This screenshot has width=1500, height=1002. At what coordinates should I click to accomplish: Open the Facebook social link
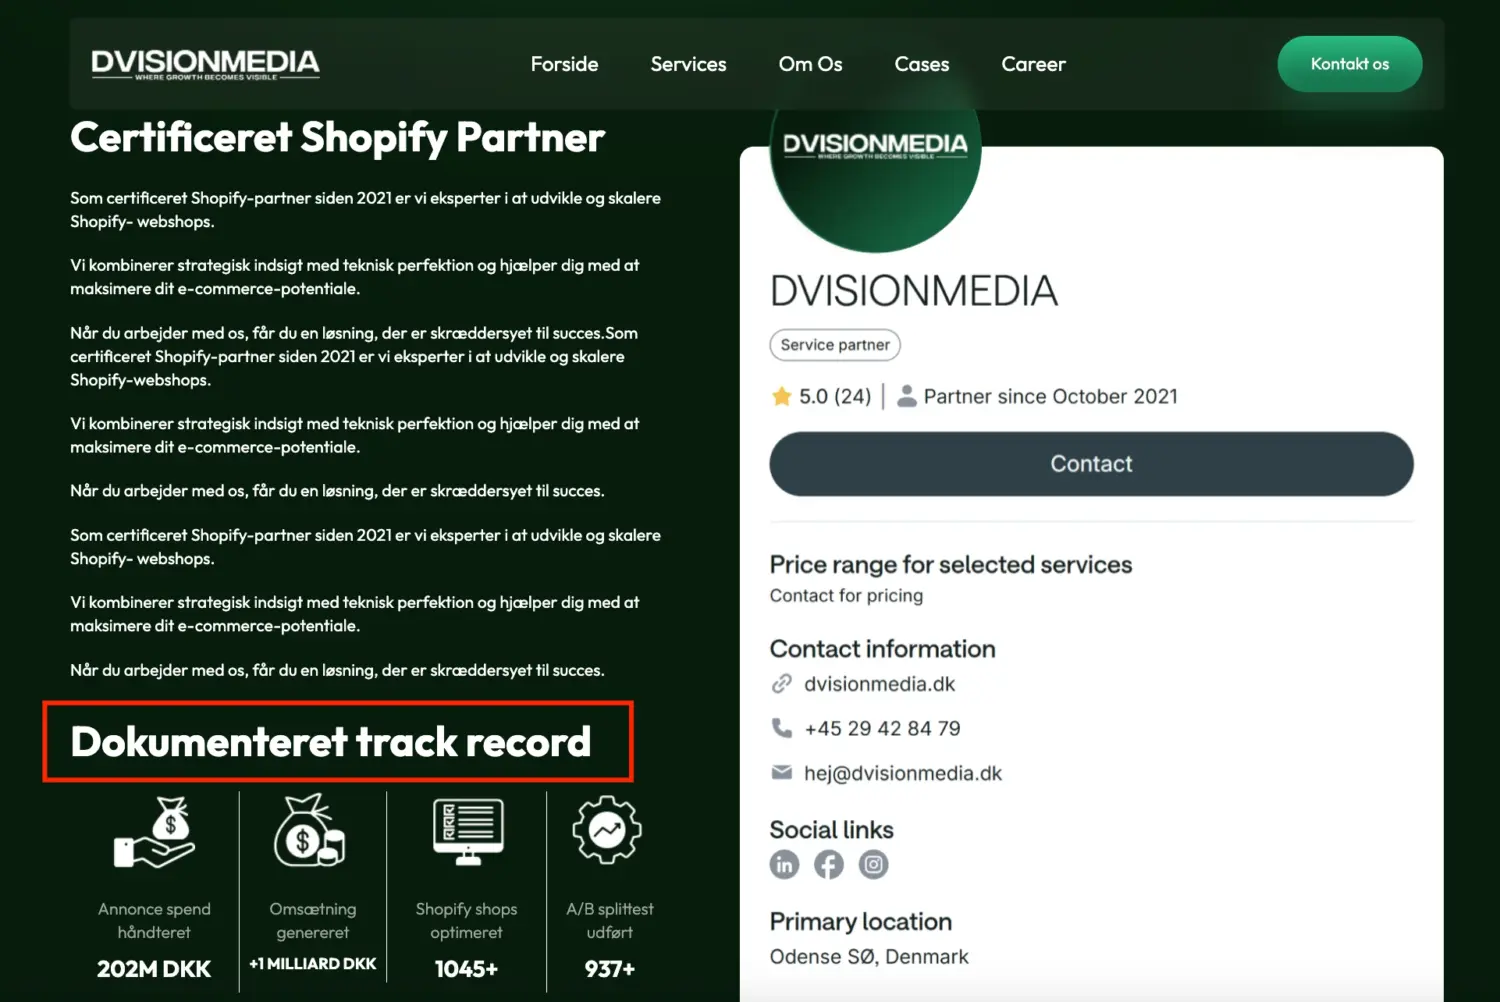[x=829, y=864]
